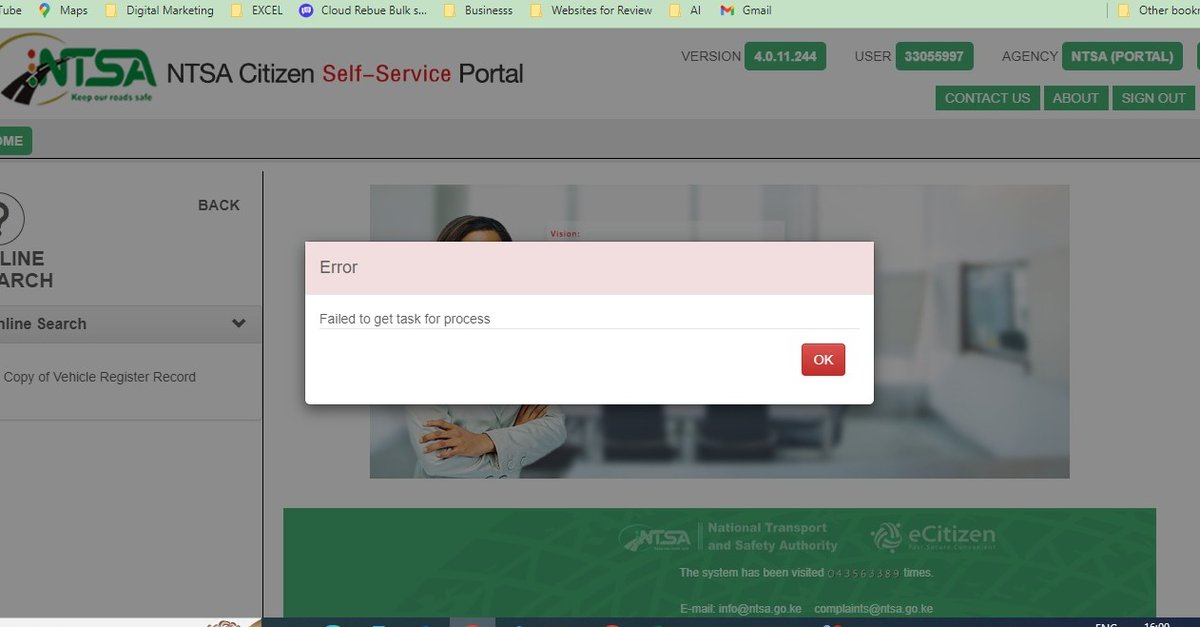Click SIGN OUT
1200x627 pixels.
tap(1153, 98)
